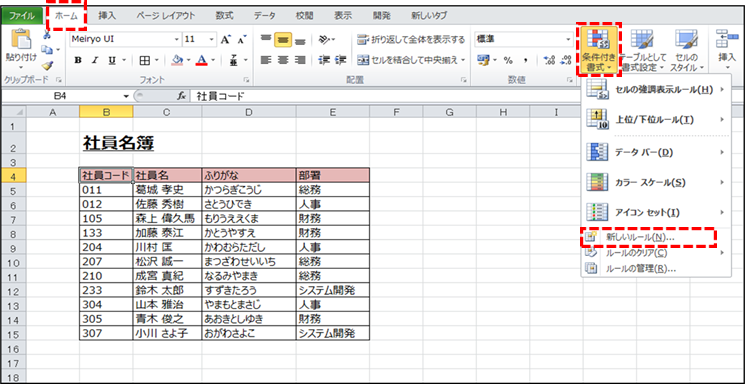Click the accounting currency format icon
Viewport: 745px width, 384px height.
click(483, 60)
